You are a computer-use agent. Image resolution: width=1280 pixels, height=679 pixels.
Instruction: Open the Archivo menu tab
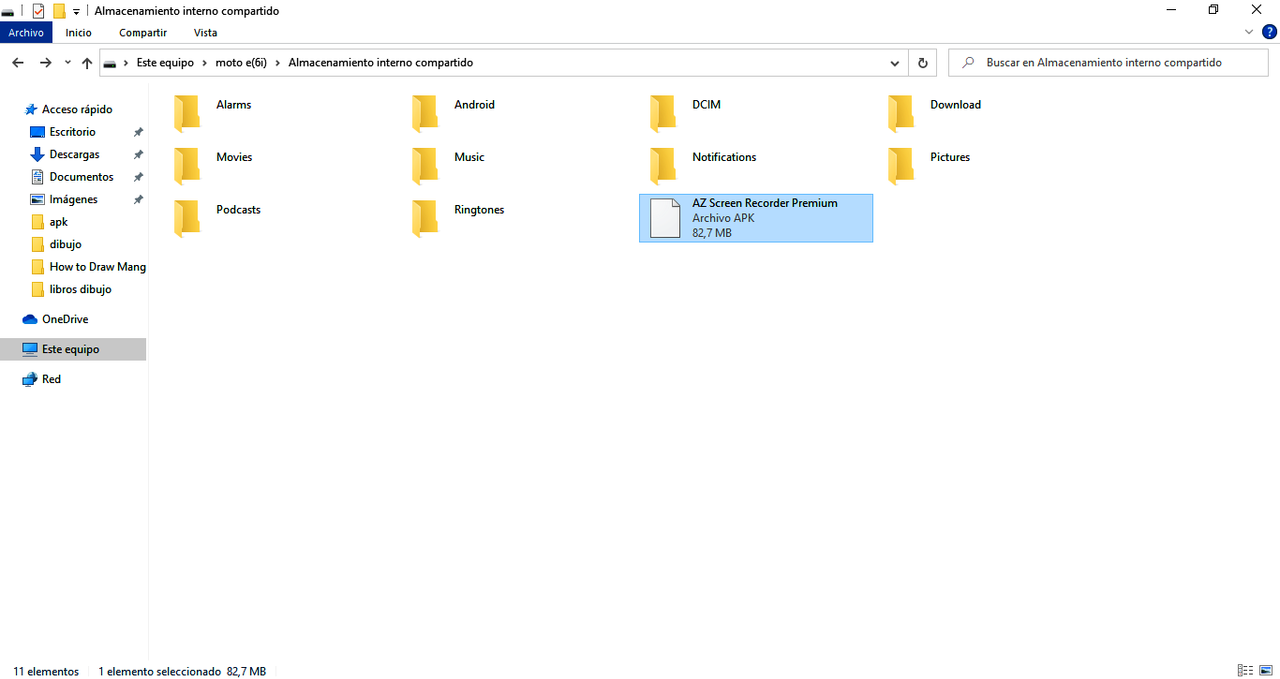pos(26,32)
